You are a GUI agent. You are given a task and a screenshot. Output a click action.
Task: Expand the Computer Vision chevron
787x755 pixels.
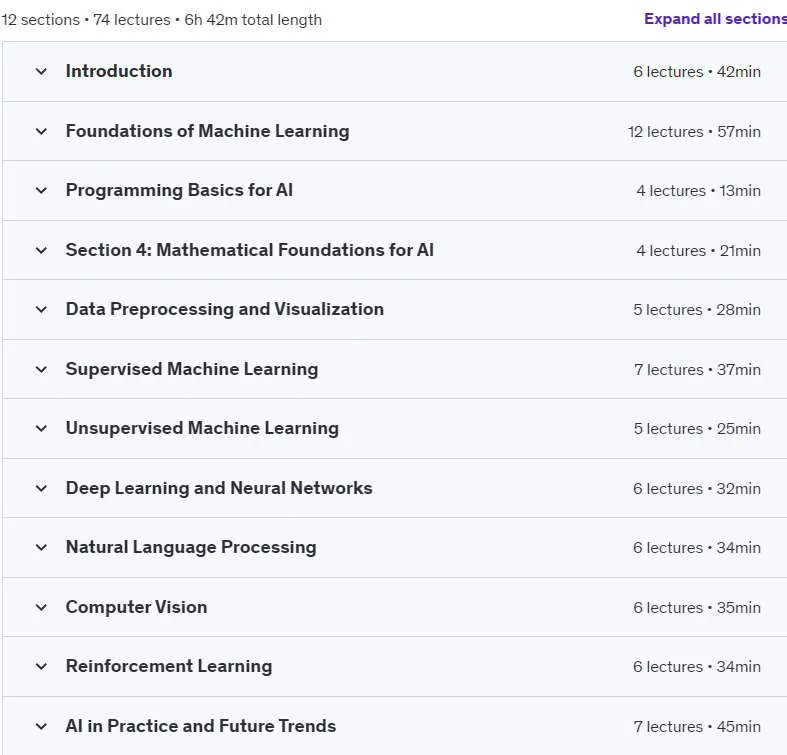coord(42,607)
